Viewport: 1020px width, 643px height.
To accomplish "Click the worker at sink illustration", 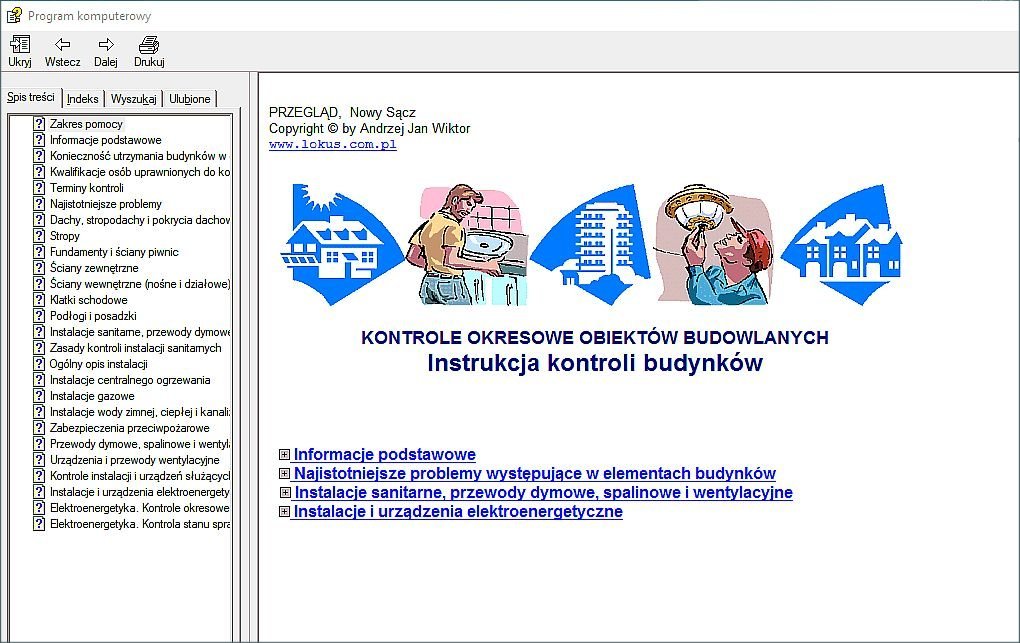I will click(x=465, y=245).
